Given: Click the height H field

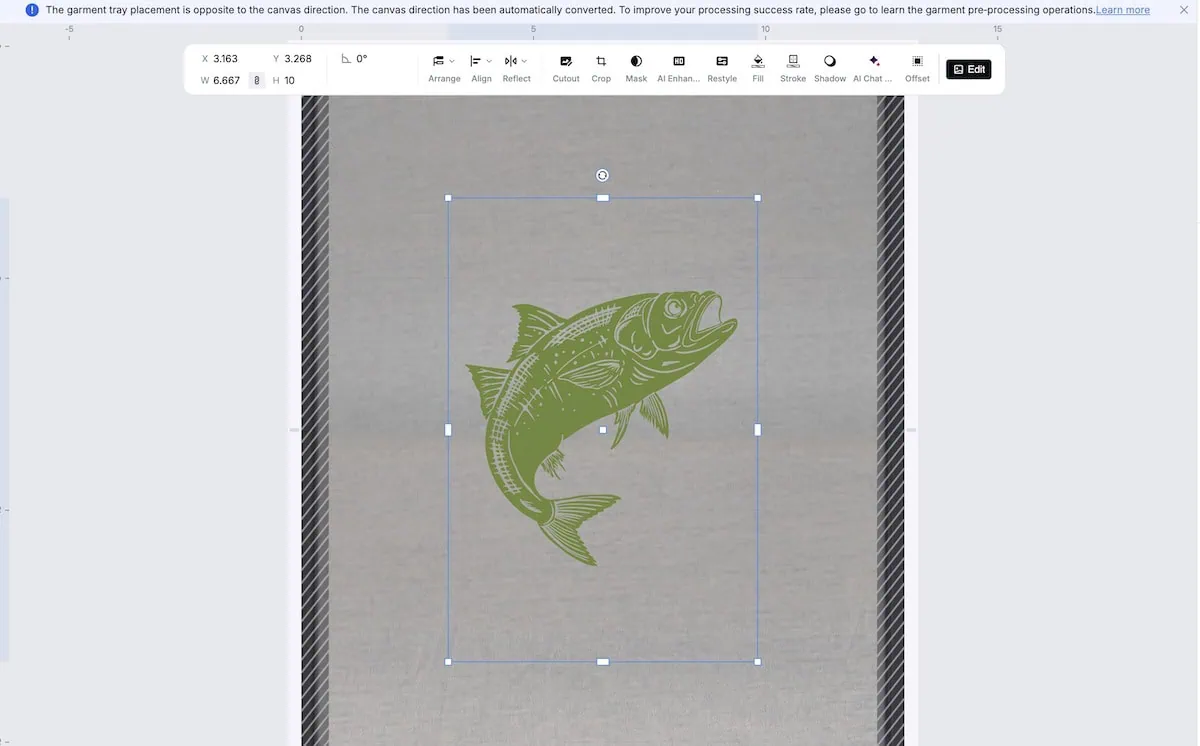Looking at the screenshot, I should click(x=290, y=80).
